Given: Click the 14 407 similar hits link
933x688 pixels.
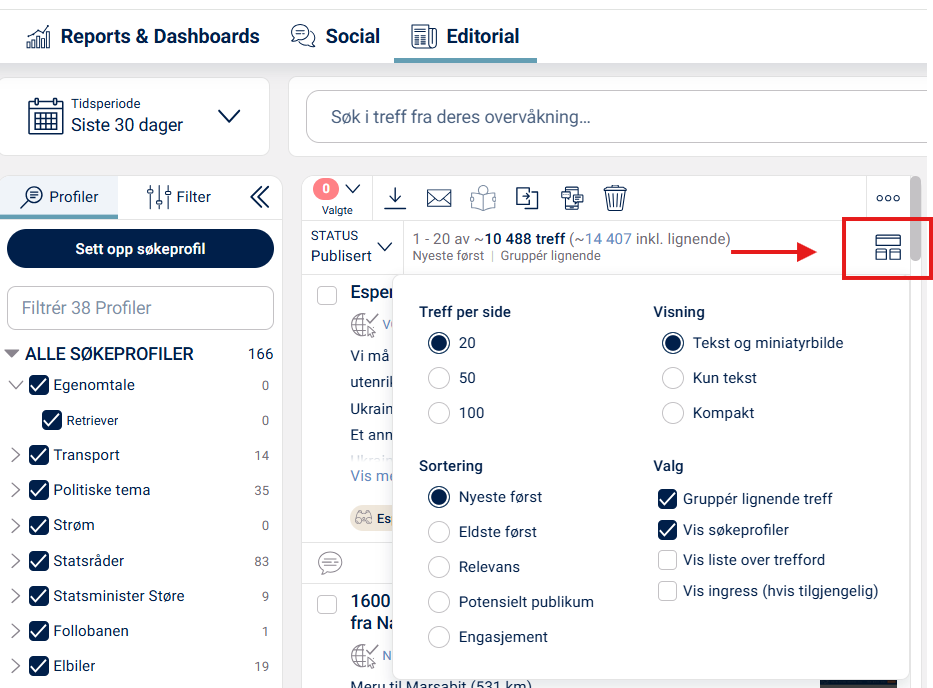Looking at the screenshot, I should 608,239.
